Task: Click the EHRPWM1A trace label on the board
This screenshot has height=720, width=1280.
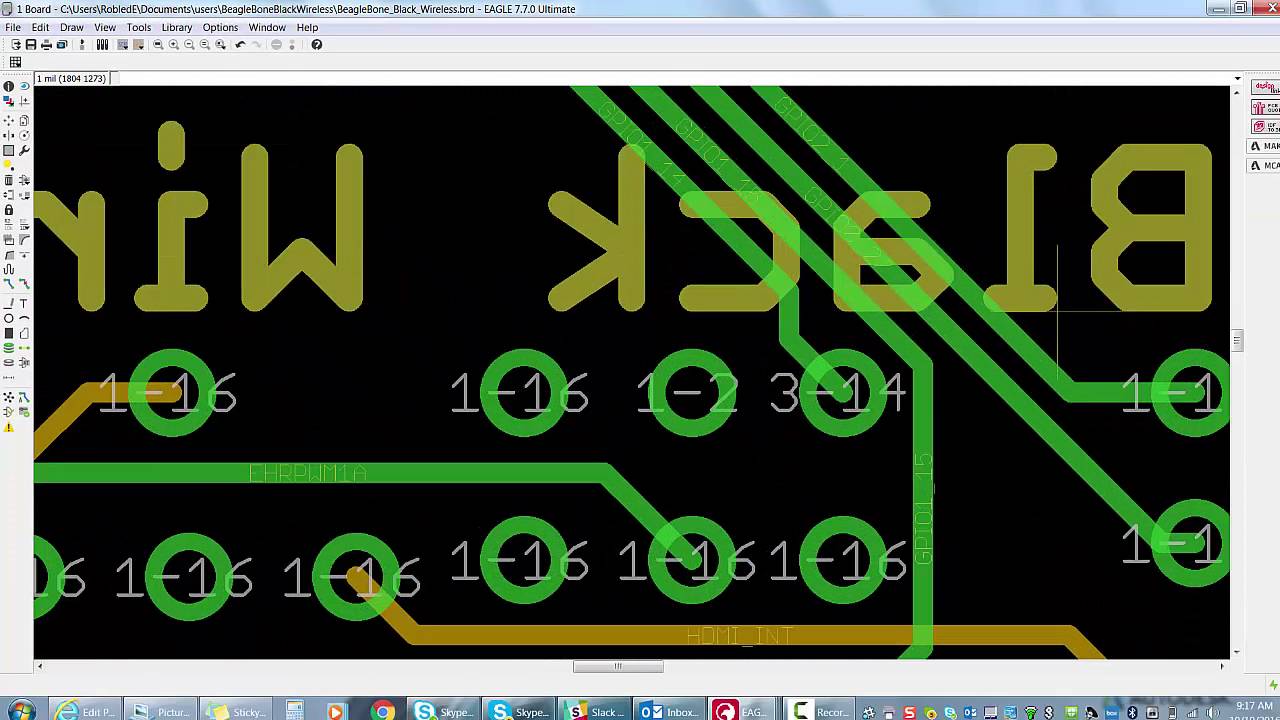Action: pyautogui.click(x=307, y=473)
